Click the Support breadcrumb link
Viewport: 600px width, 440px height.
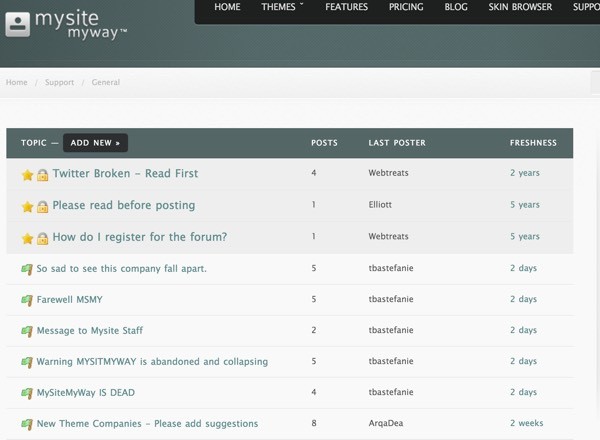[59, 82]
